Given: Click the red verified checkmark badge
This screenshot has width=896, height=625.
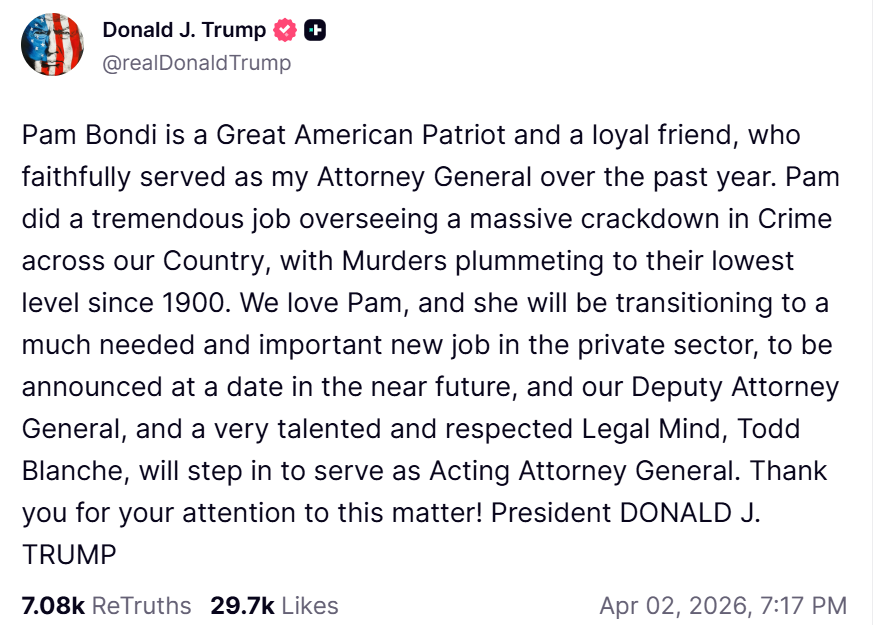Looking at the screenshot, I should coord(285,31).
